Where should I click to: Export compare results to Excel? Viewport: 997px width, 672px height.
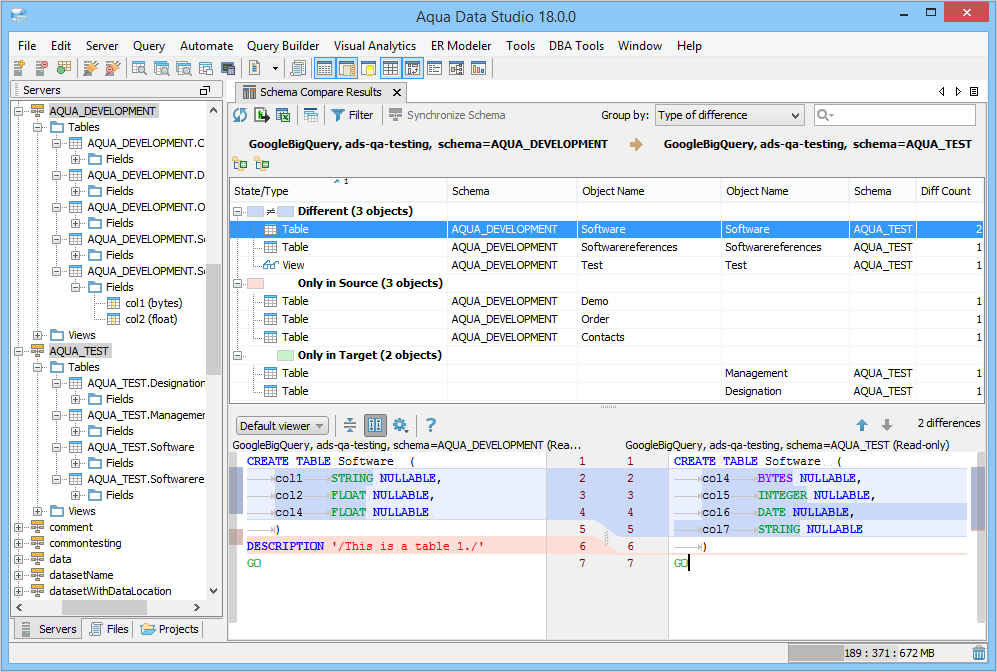(x=283, y=115)
